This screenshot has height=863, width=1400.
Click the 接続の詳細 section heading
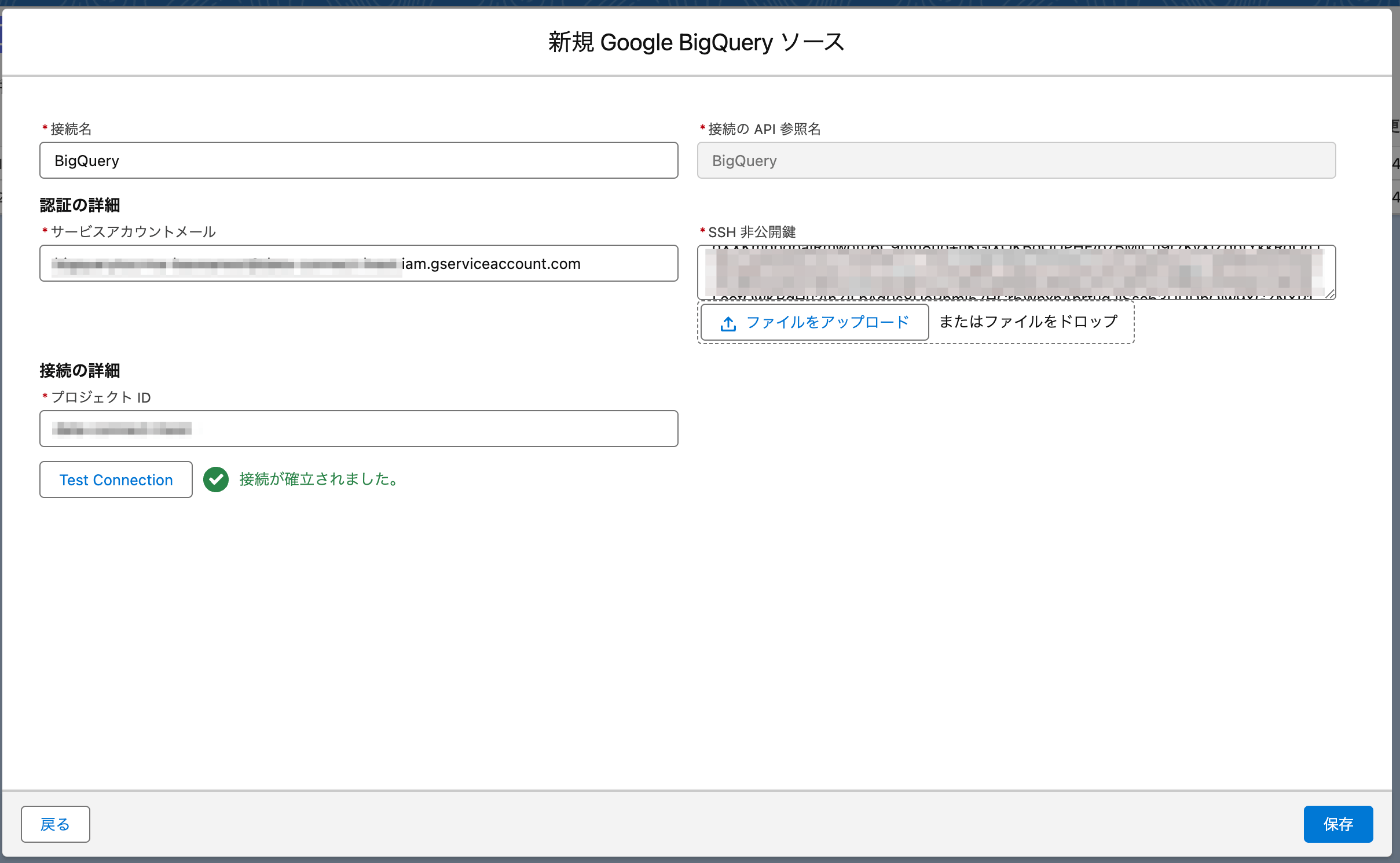pos(80,370)
